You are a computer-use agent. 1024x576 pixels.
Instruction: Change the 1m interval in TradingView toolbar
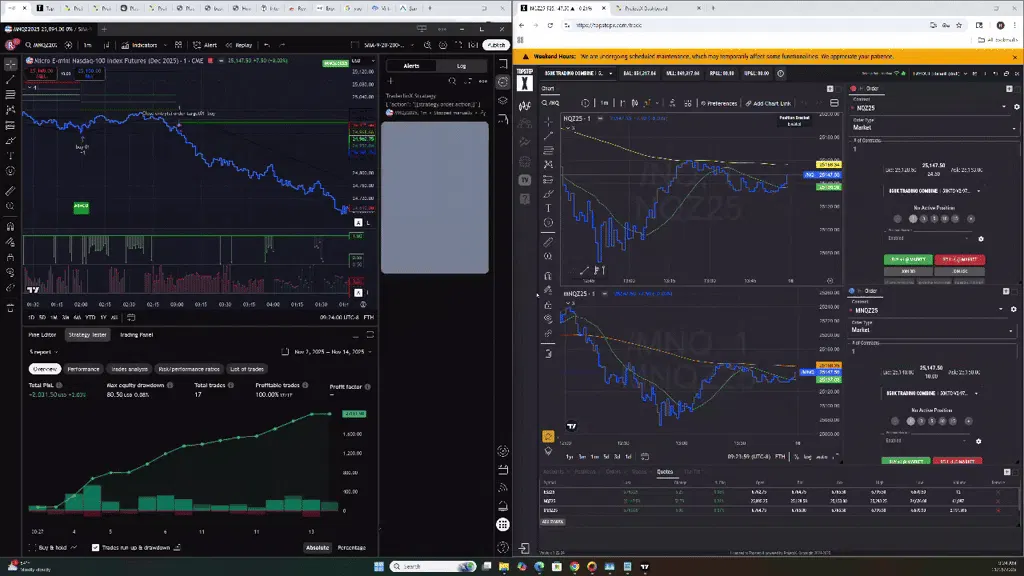click(88, 45)
